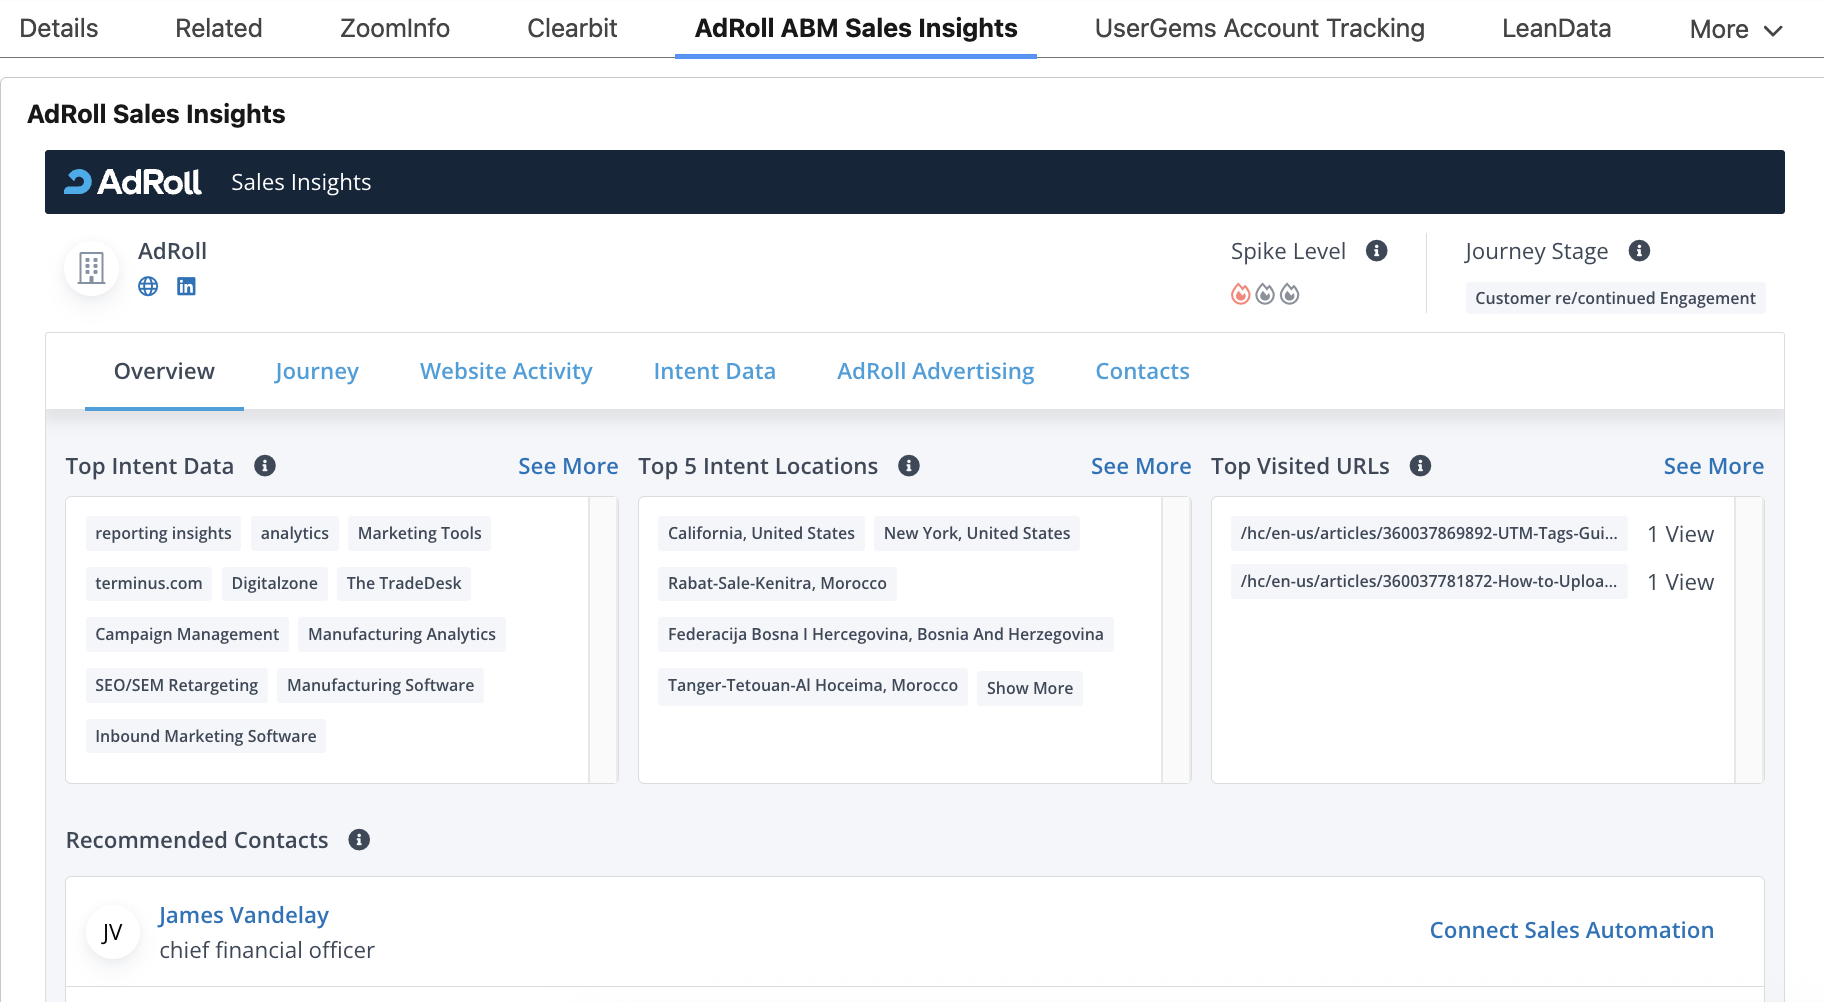Viewport: 1824px width, 1002px height.
Task: Open James Vandelay contact link
Action: [x=244, y=915]
